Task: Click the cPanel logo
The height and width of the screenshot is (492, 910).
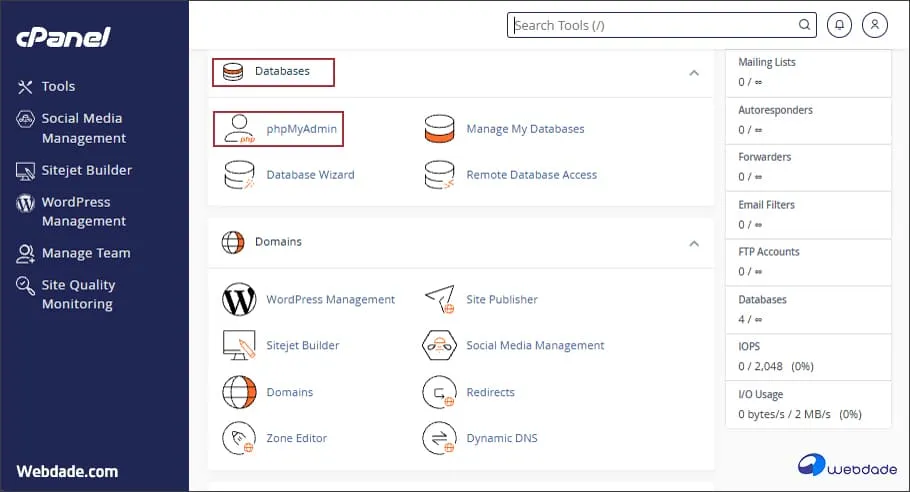Action: (x=63, y=37)
